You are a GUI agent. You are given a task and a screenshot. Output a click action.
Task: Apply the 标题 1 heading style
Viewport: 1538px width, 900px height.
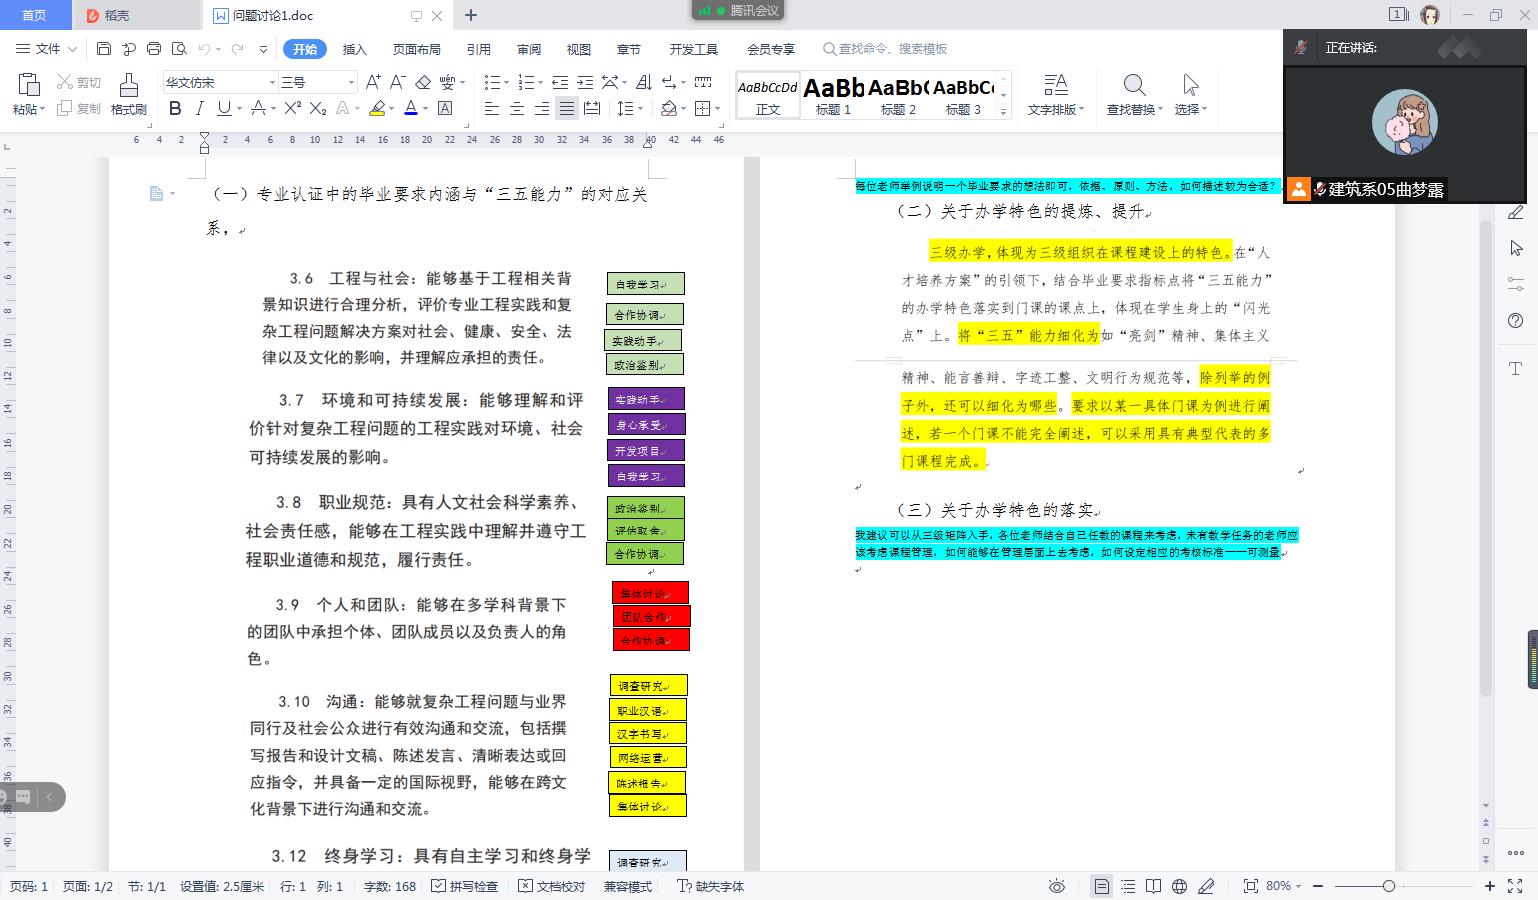833,96
